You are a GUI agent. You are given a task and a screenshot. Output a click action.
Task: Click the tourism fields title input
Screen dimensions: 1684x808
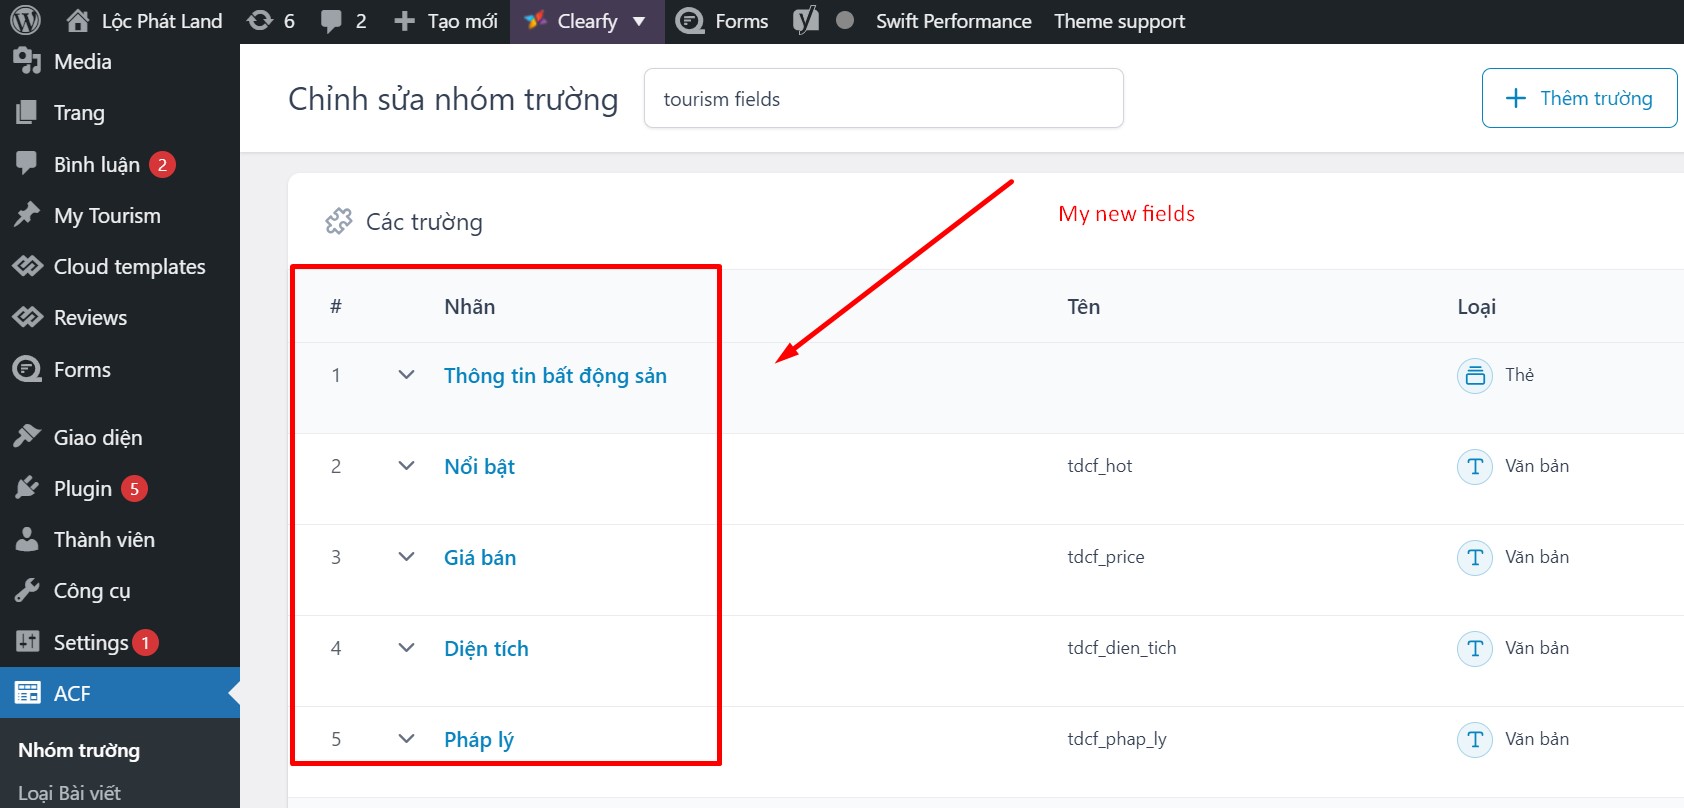point(884,98)
